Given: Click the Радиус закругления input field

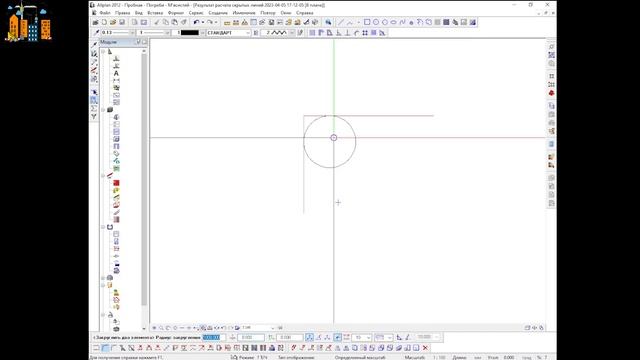Looking at the screenshot, I should click(x=214, y=338).
